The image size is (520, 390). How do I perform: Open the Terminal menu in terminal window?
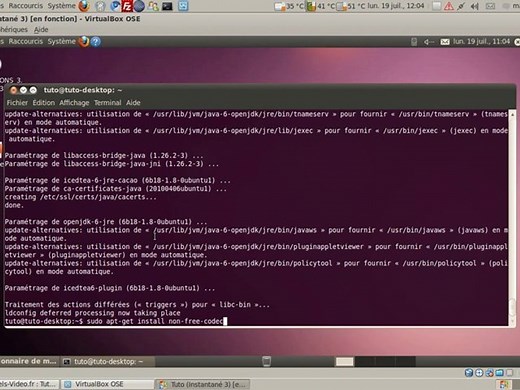[x=107, y=103]
